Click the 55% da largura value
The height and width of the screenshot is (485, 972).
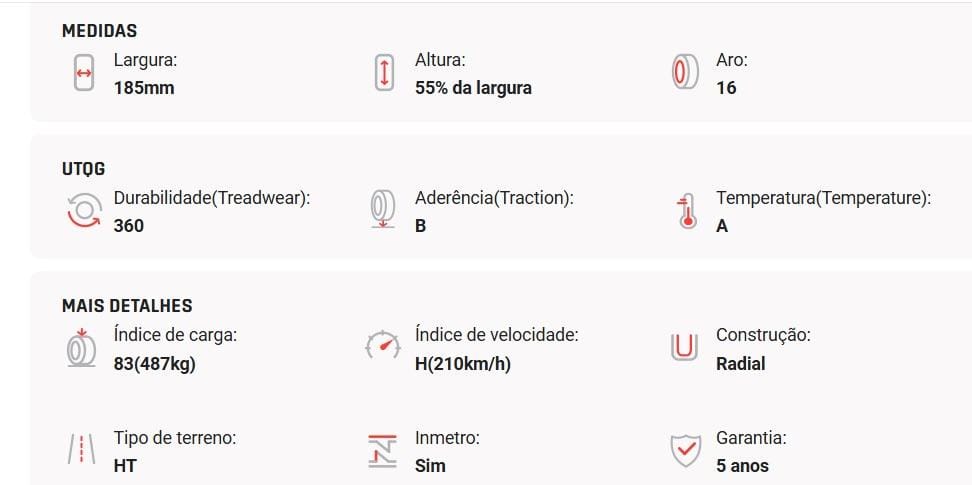point(473,88)
